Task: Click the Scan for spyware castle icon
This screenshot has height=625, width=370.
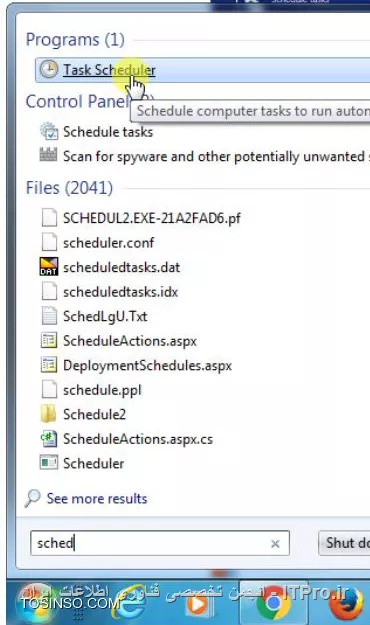Action: (x=48, y=154)
